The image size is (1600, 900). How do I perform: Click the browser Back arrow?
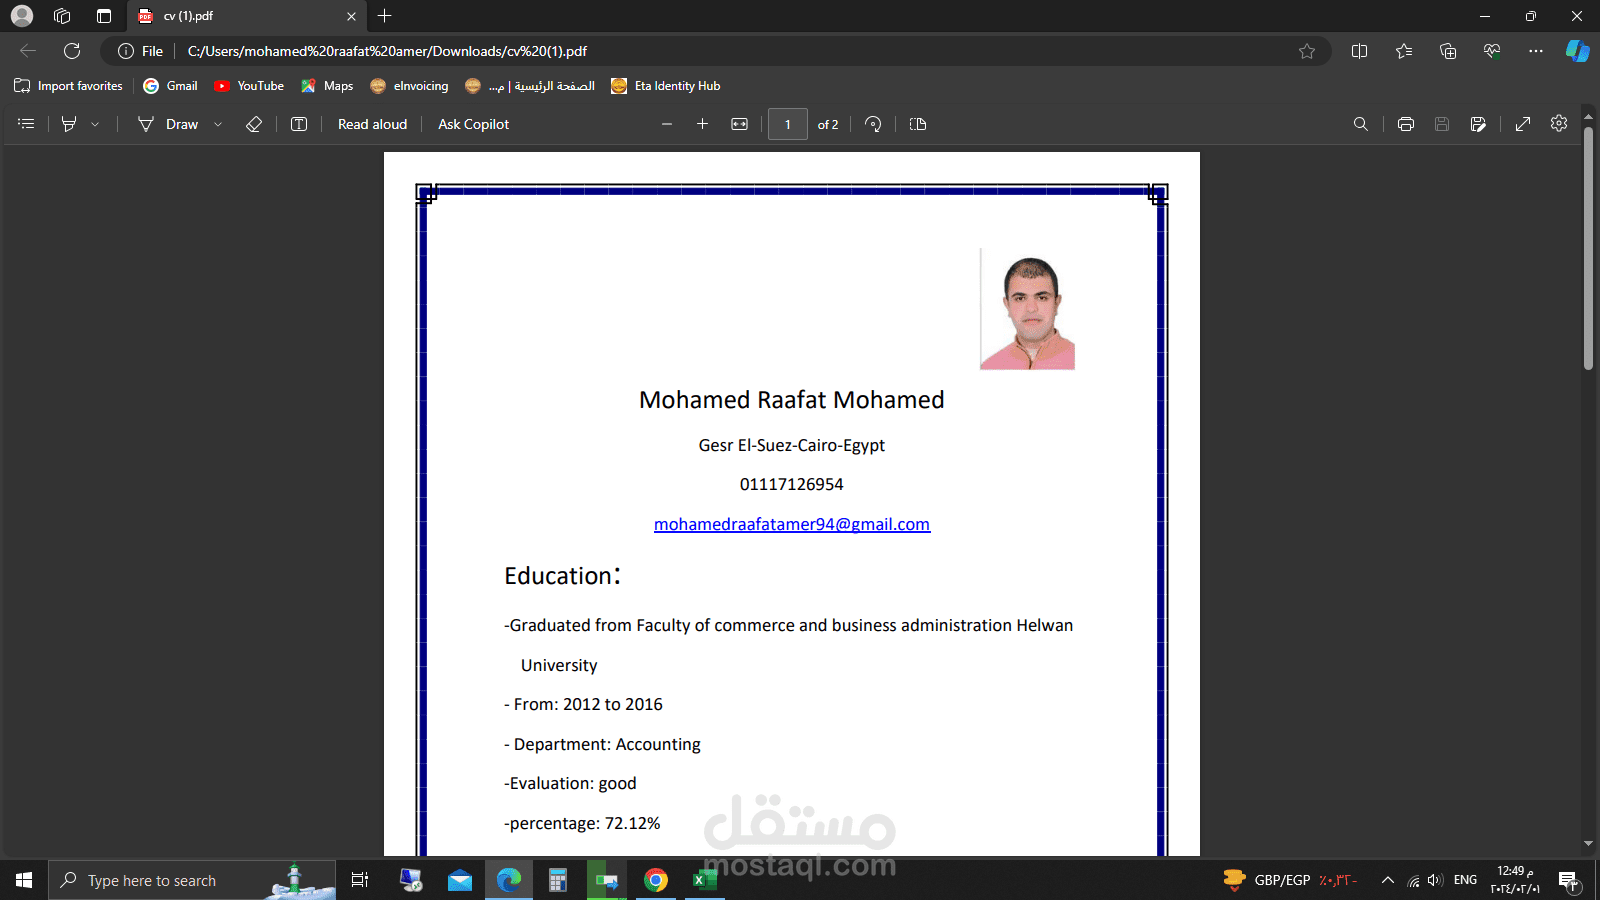point(28,51)
